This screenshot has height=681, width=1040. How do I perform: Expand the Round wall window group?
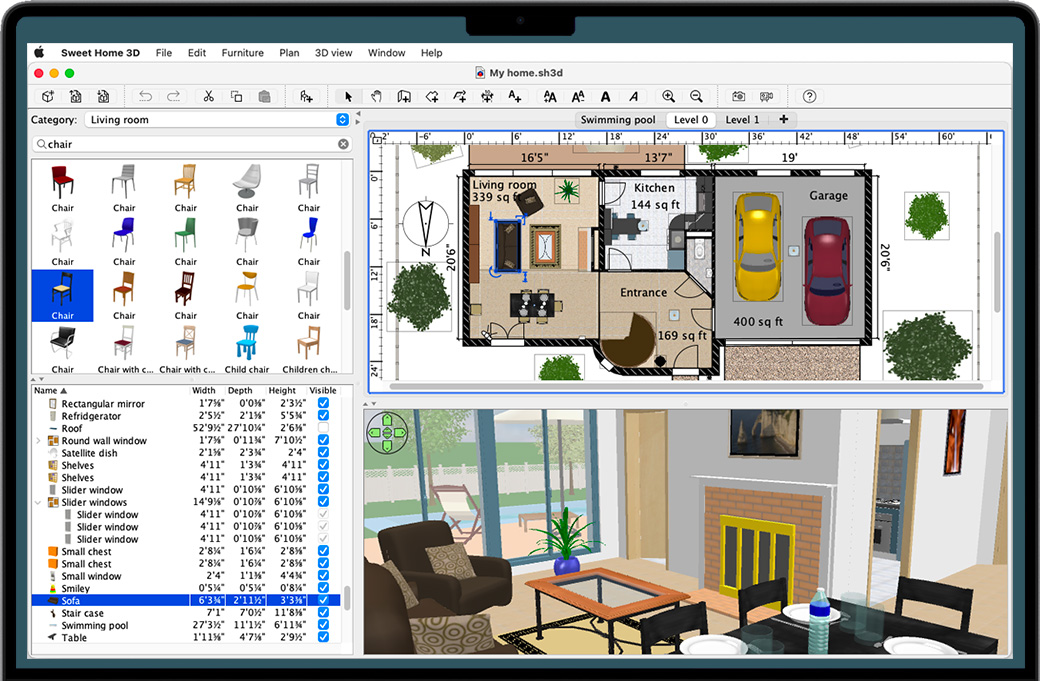(x=39, y=441)
